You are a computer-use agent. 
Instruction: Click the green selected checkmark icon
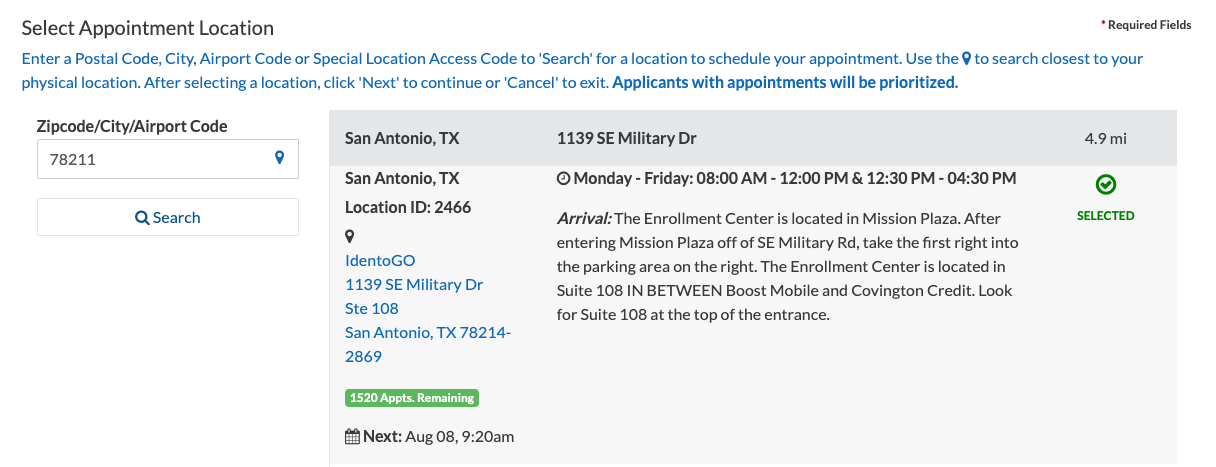pos(1106,184)
